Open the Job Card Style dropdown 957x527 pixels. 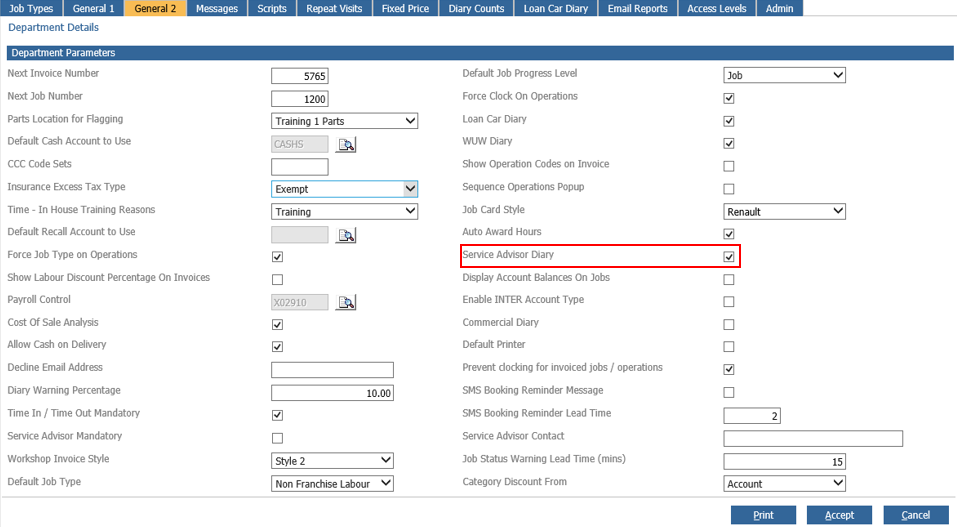784,211
